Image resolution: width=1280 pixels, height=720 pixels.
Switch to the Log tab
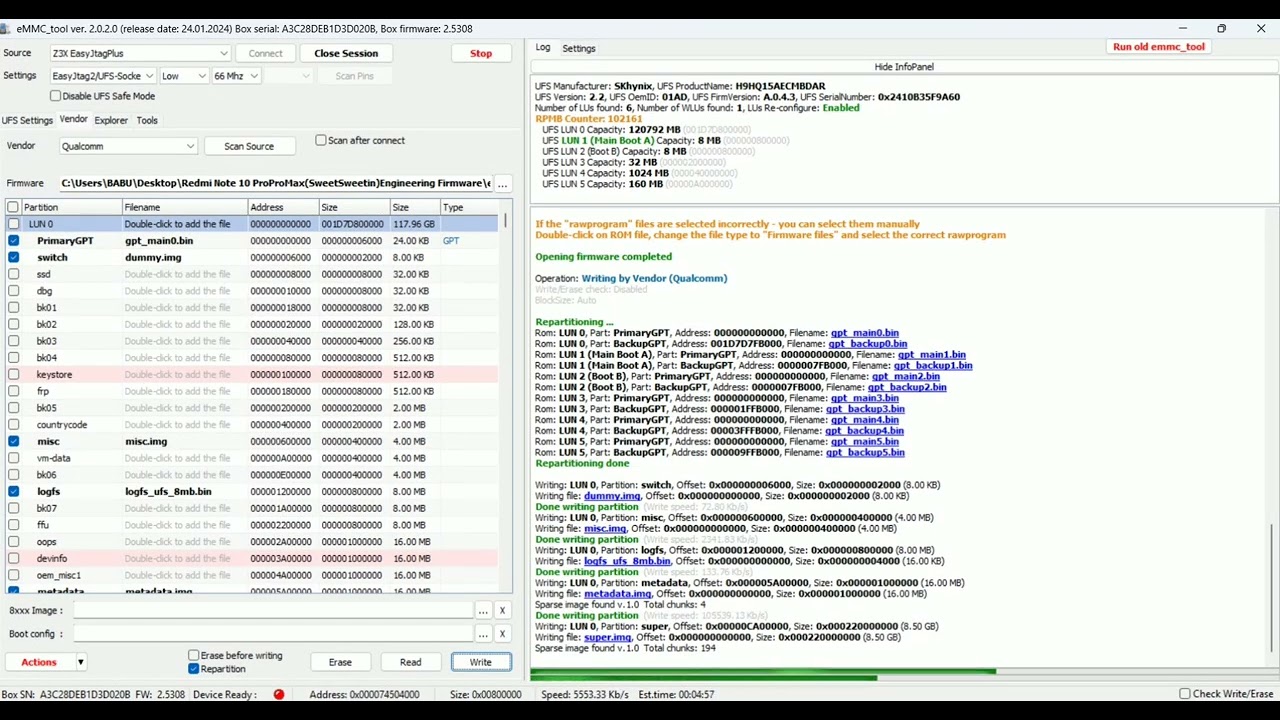542,48
